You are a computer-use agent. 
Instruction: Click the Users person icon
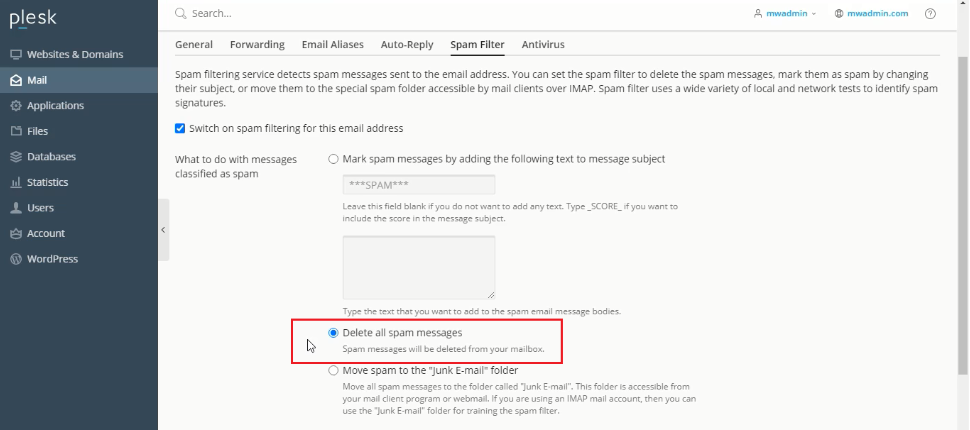[16, 208]
